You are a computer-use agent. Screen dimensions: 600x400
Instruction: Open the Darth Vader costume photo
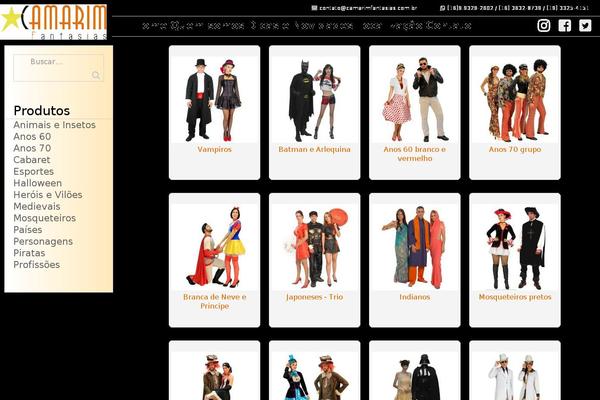(x=415, y=376)
